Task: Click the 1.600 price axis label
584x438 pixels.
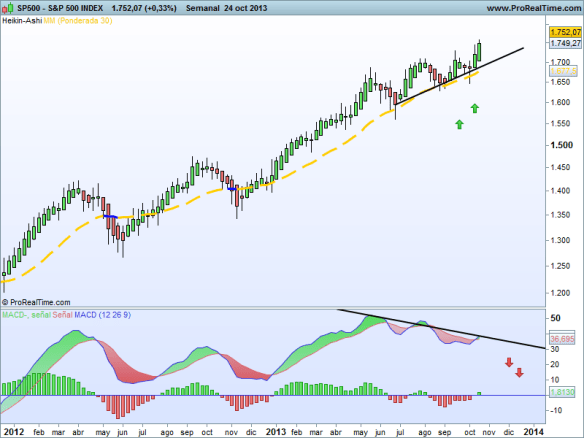Action: [560, 102]
